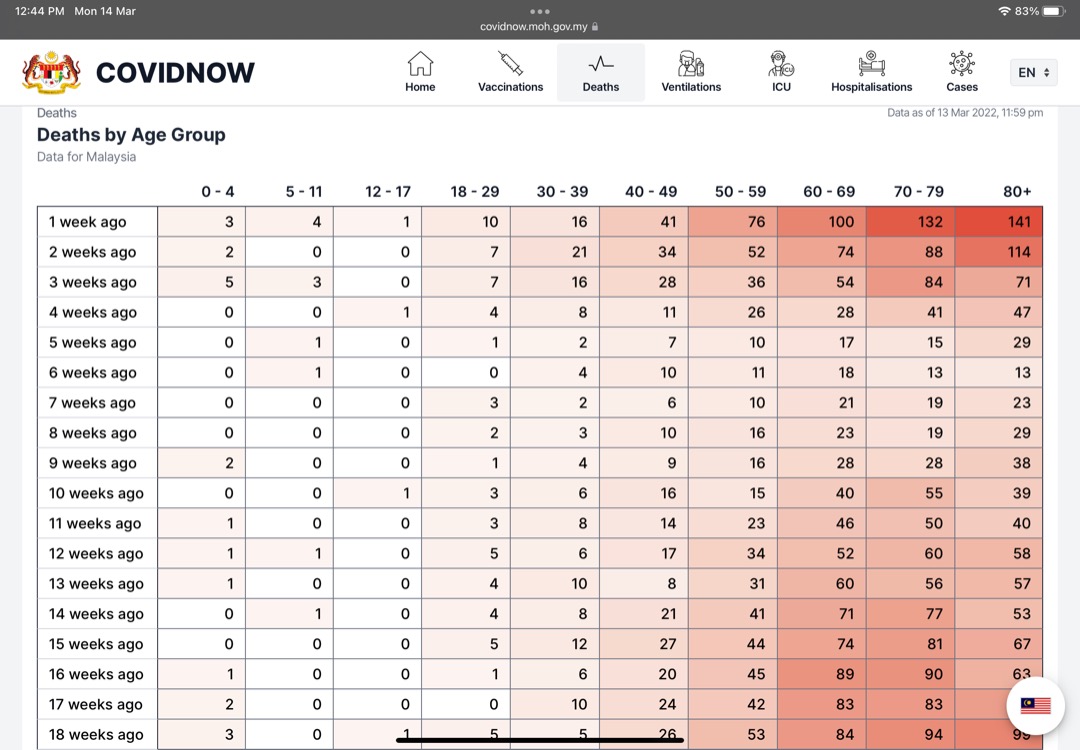Click the '70 - 79' age column header
This screenshot has width=1080, height=750.
coord(918,191)
